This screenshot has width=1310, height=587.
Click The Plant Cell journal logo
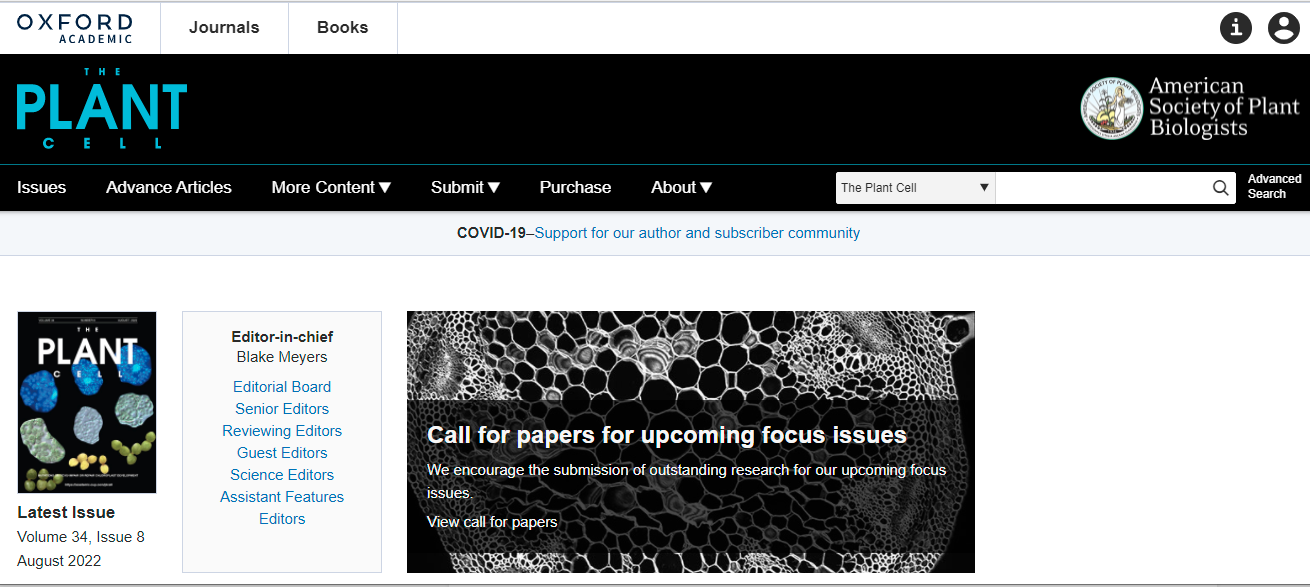pyautogui.click(x=102, y=109)
